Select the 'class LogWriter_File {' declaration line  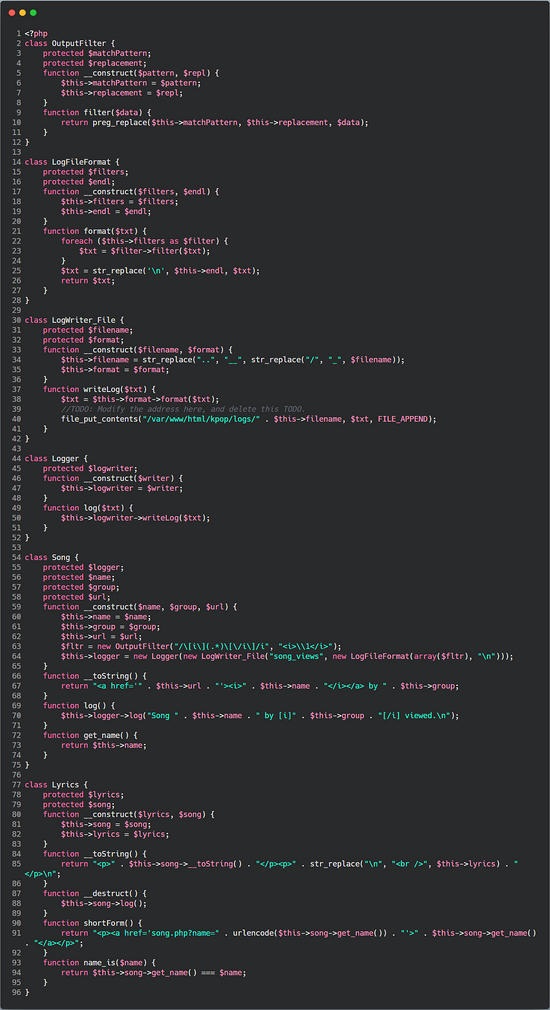tap(73, 320)
